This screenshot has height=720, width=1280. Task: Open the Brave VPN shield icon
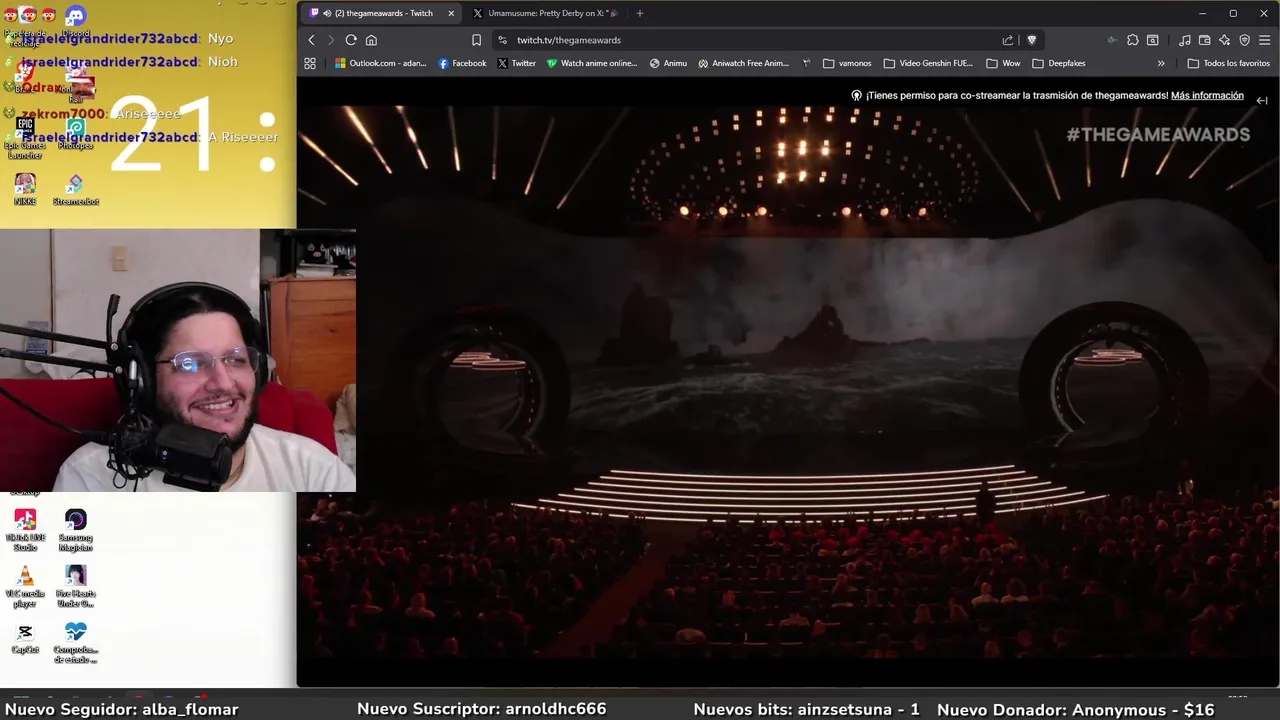click(x=1244, y=40)
